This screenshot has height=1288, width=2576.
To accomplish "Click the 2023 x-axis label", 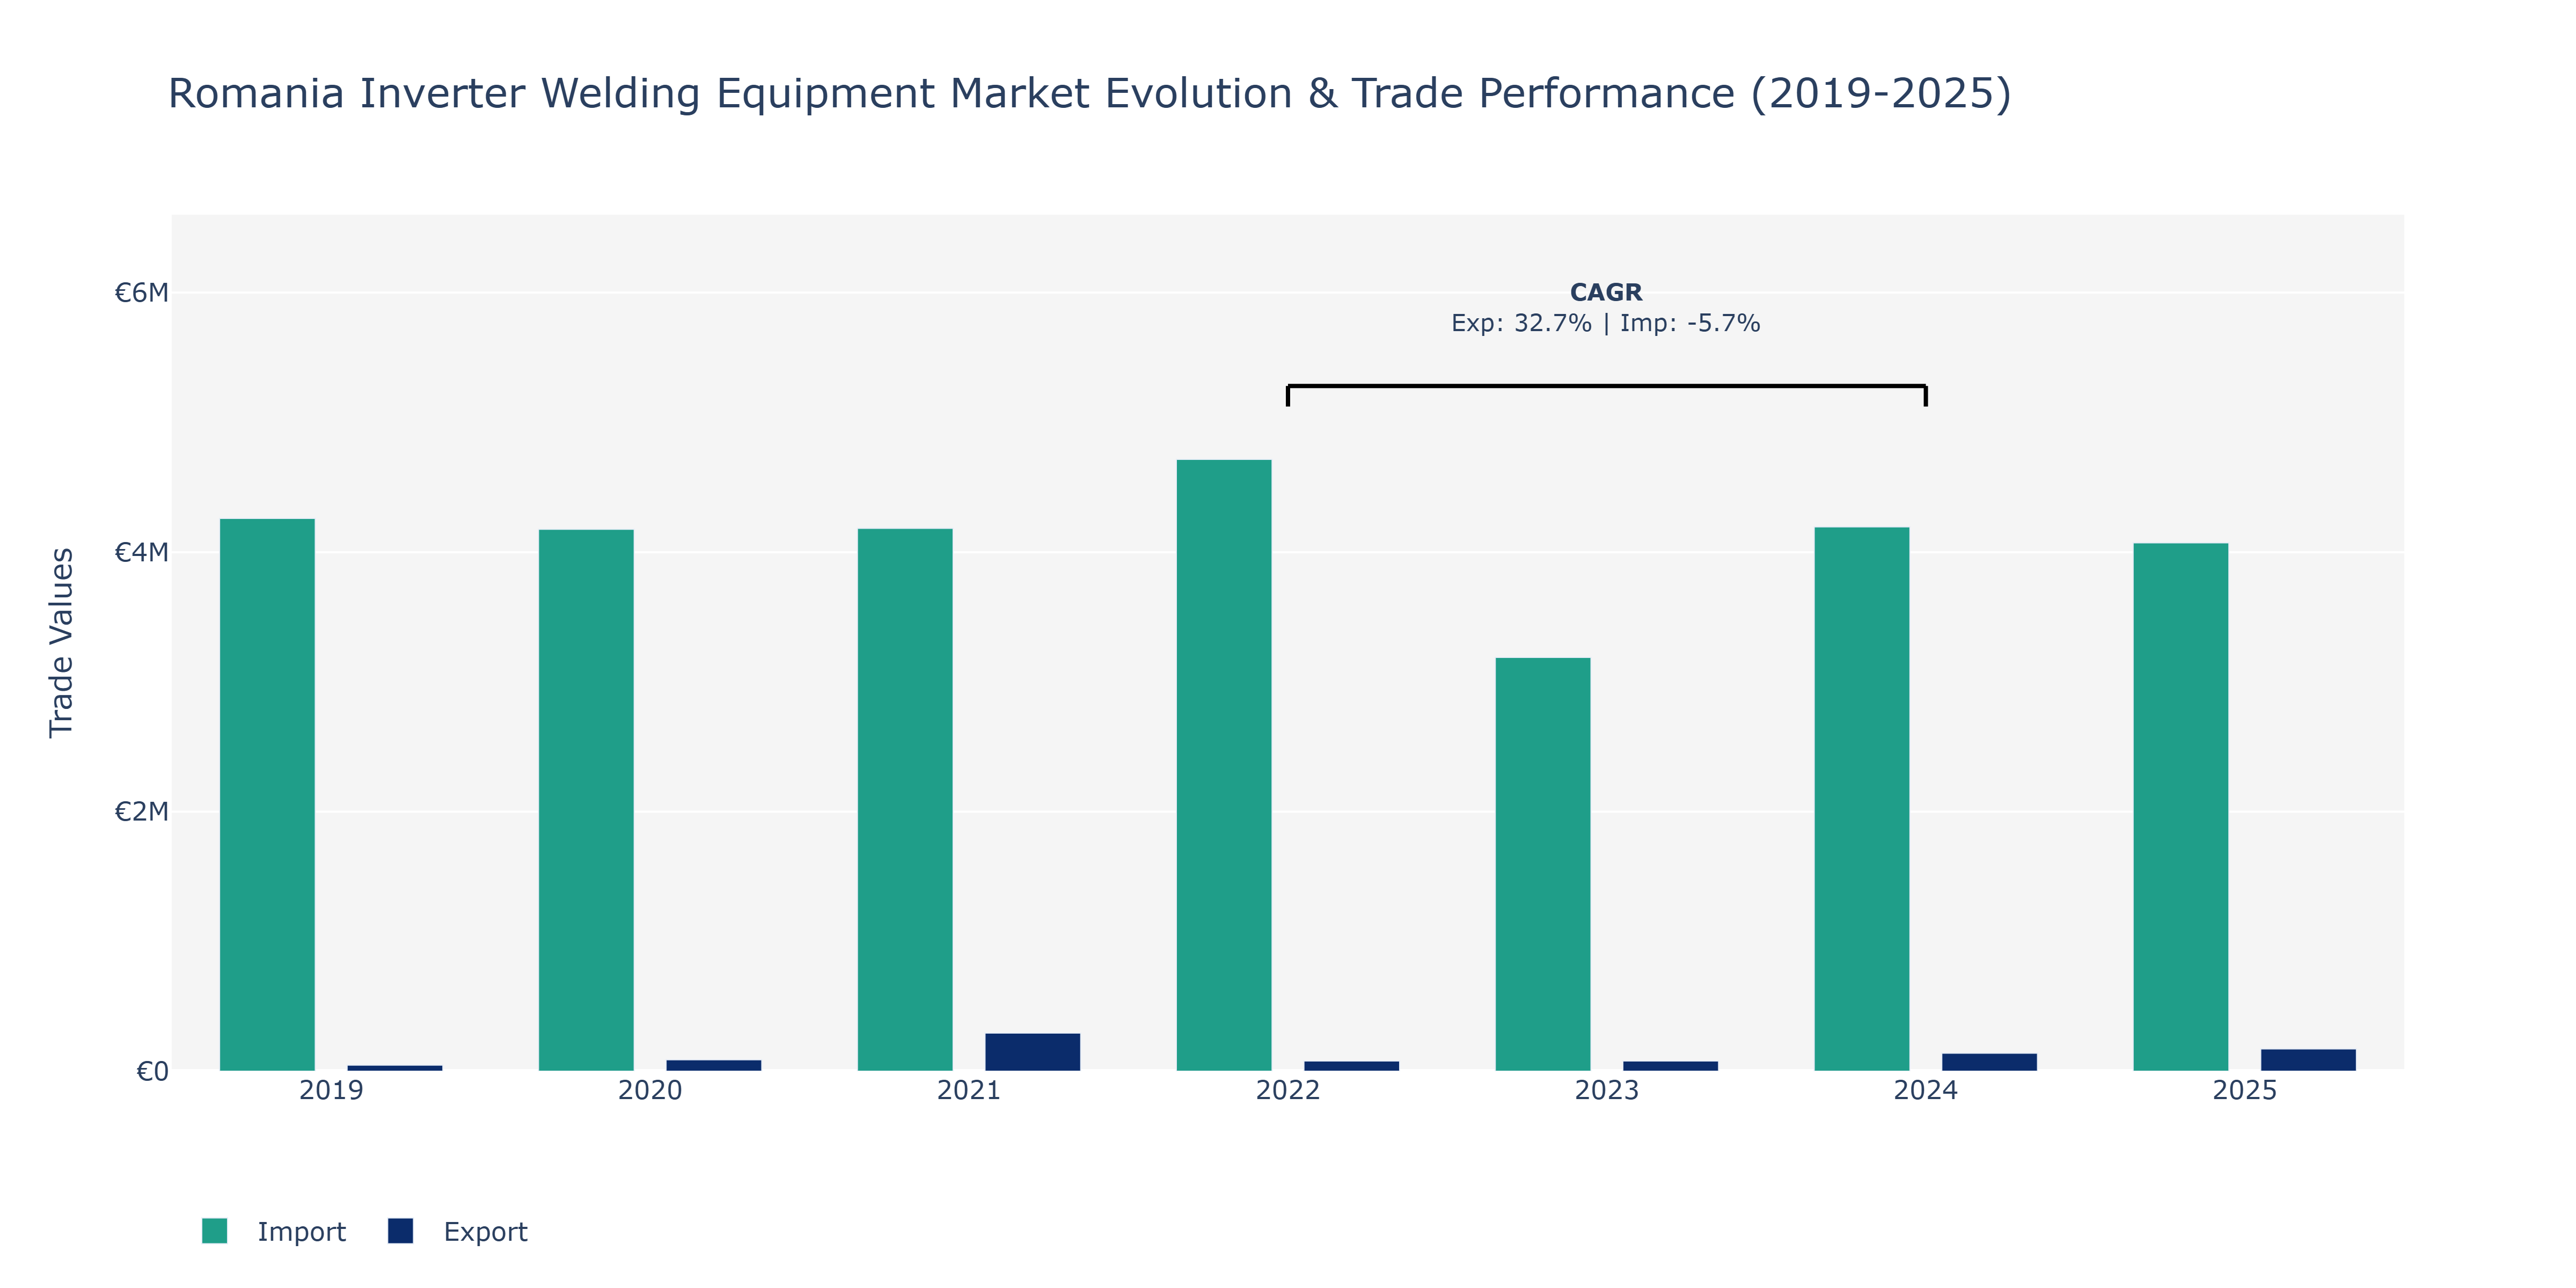I will pyautogui.click(x=1607, y=1090).
